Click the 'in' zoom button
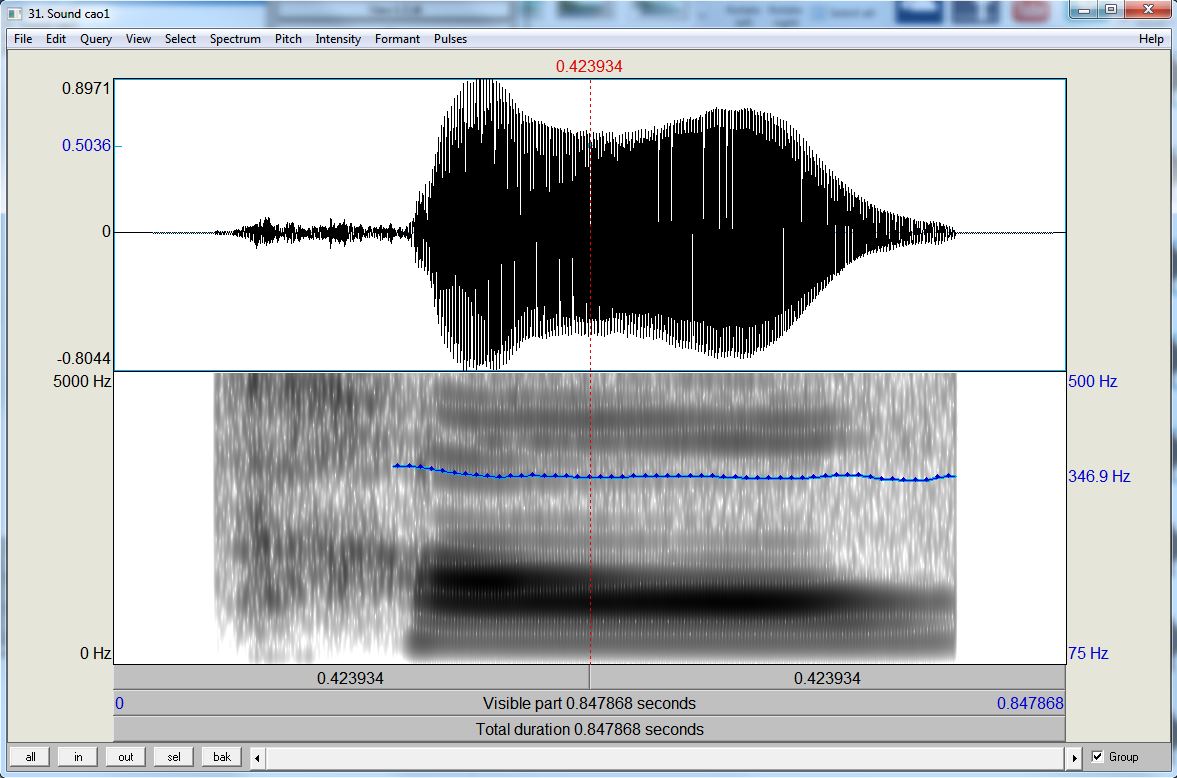This screenshot has height=778, width=1177. tap(78, 757)
